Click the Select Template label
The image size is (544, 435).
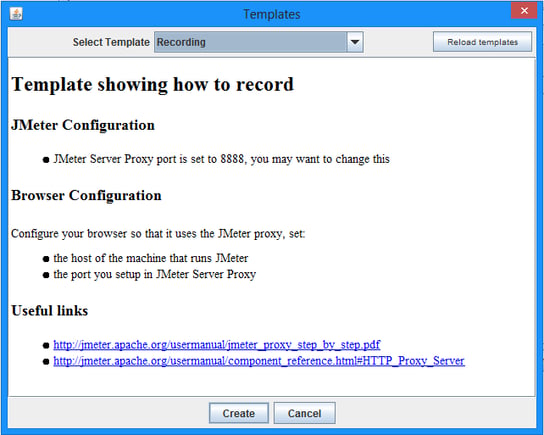[111, 42]
